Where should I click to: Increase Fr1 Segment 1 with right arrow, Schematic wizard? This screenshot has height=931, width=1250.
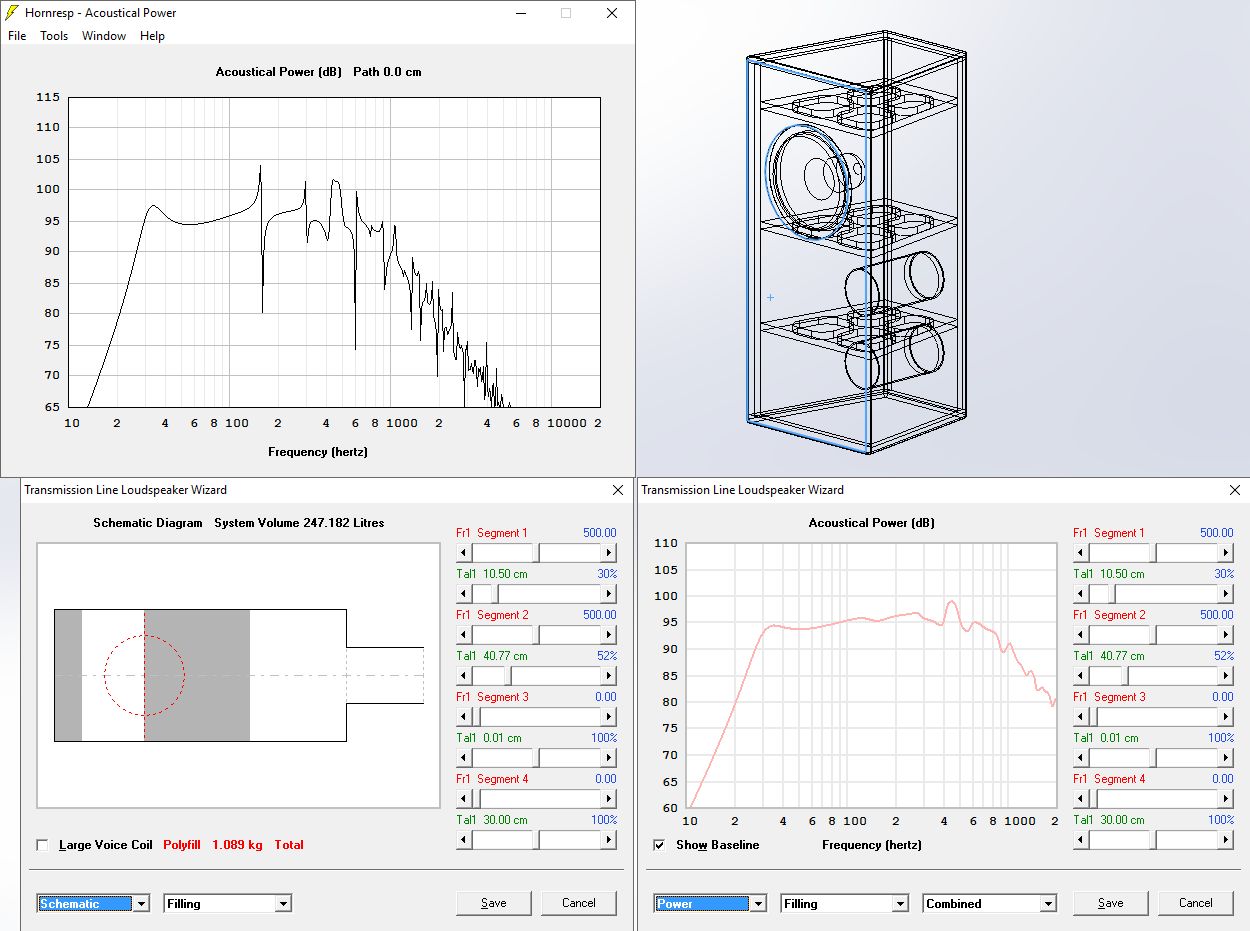(609, 553)
